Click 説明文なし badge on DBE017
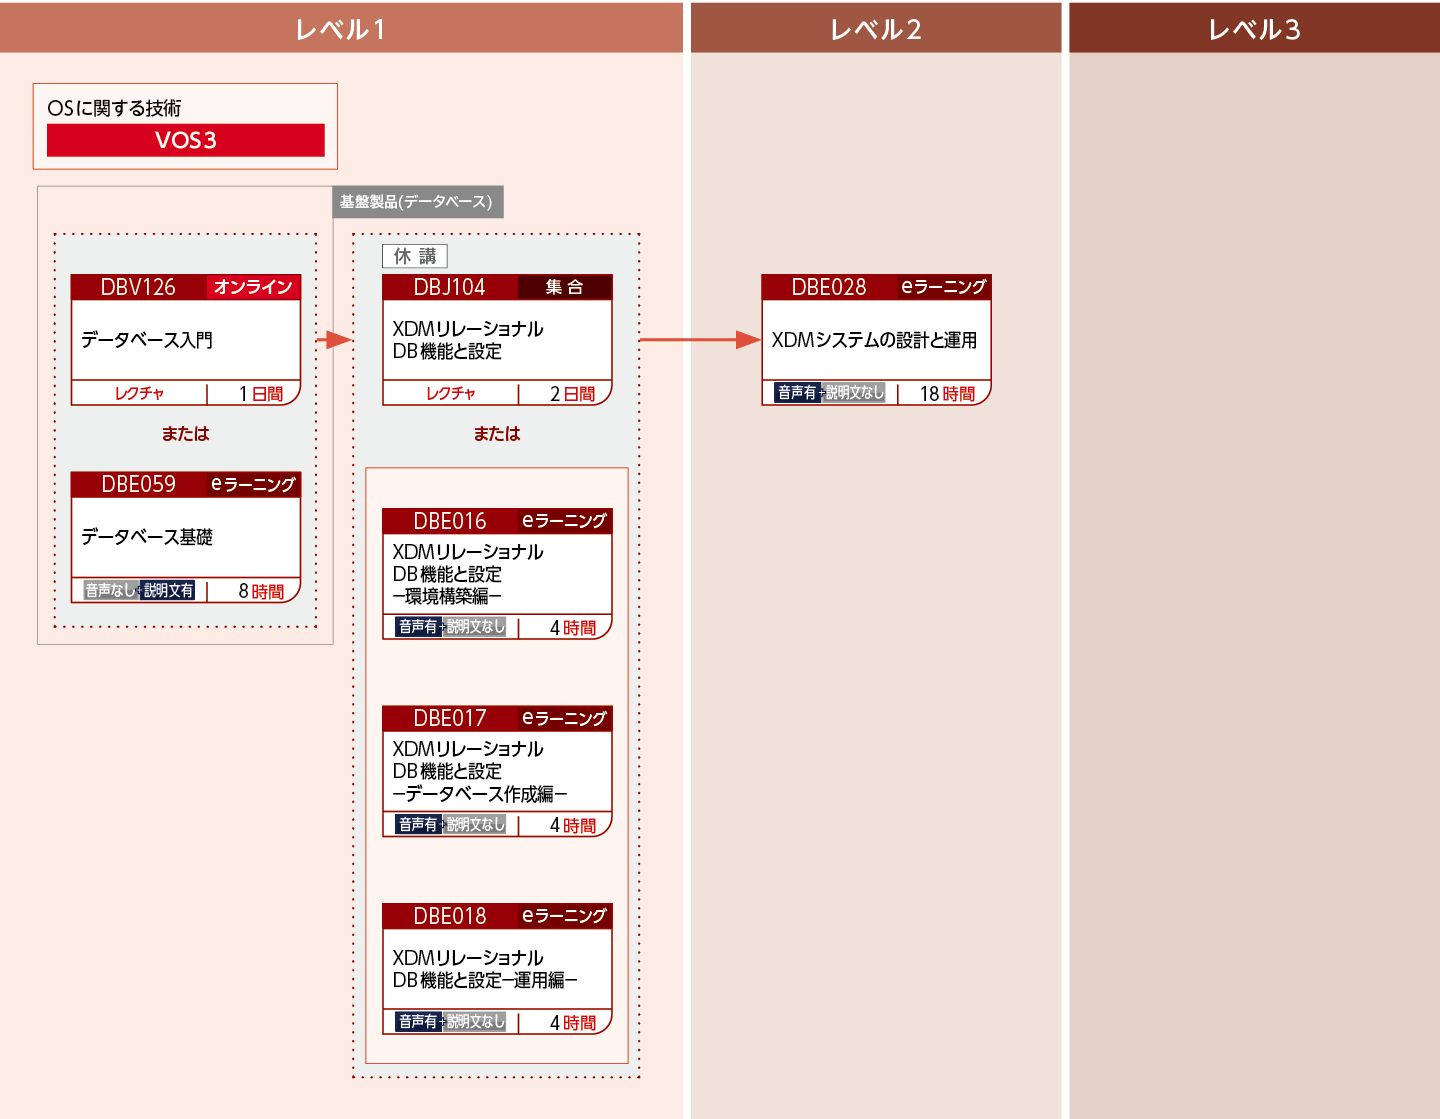The width and height of the screenshot is (1440, 1119). point(476,824)
